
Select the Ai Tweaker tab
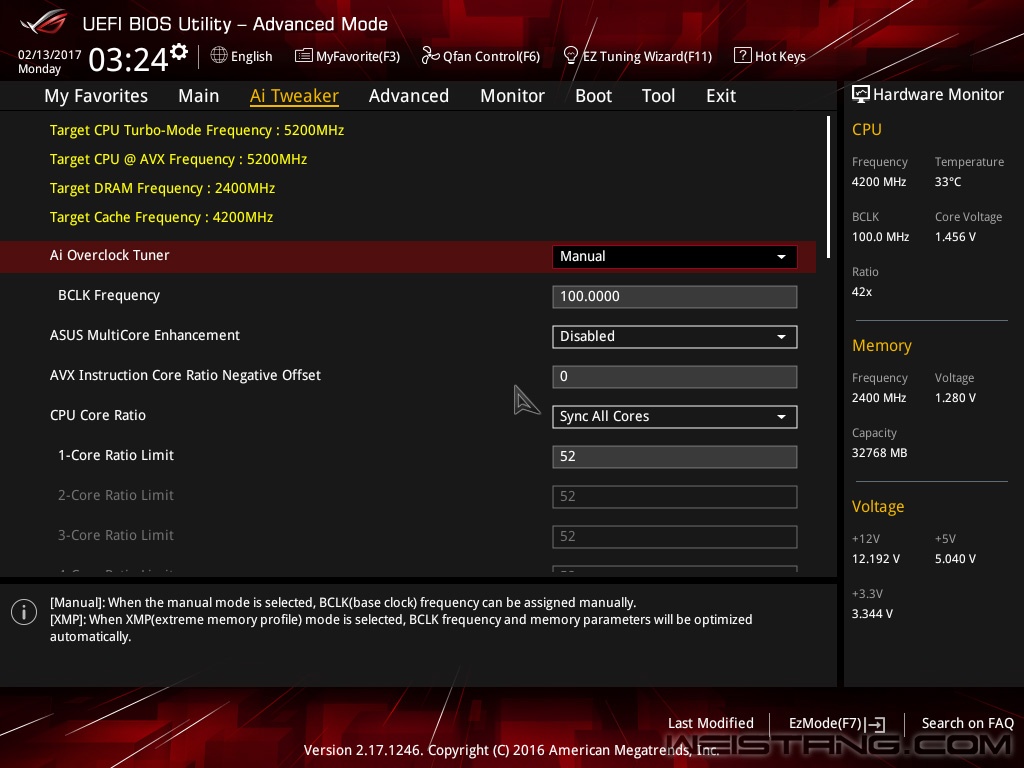coord(294,96)
